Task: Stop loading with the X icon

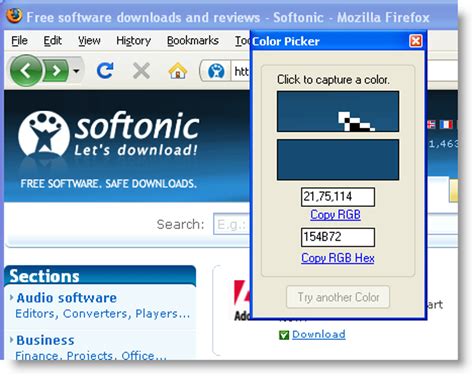Action: 141,71
